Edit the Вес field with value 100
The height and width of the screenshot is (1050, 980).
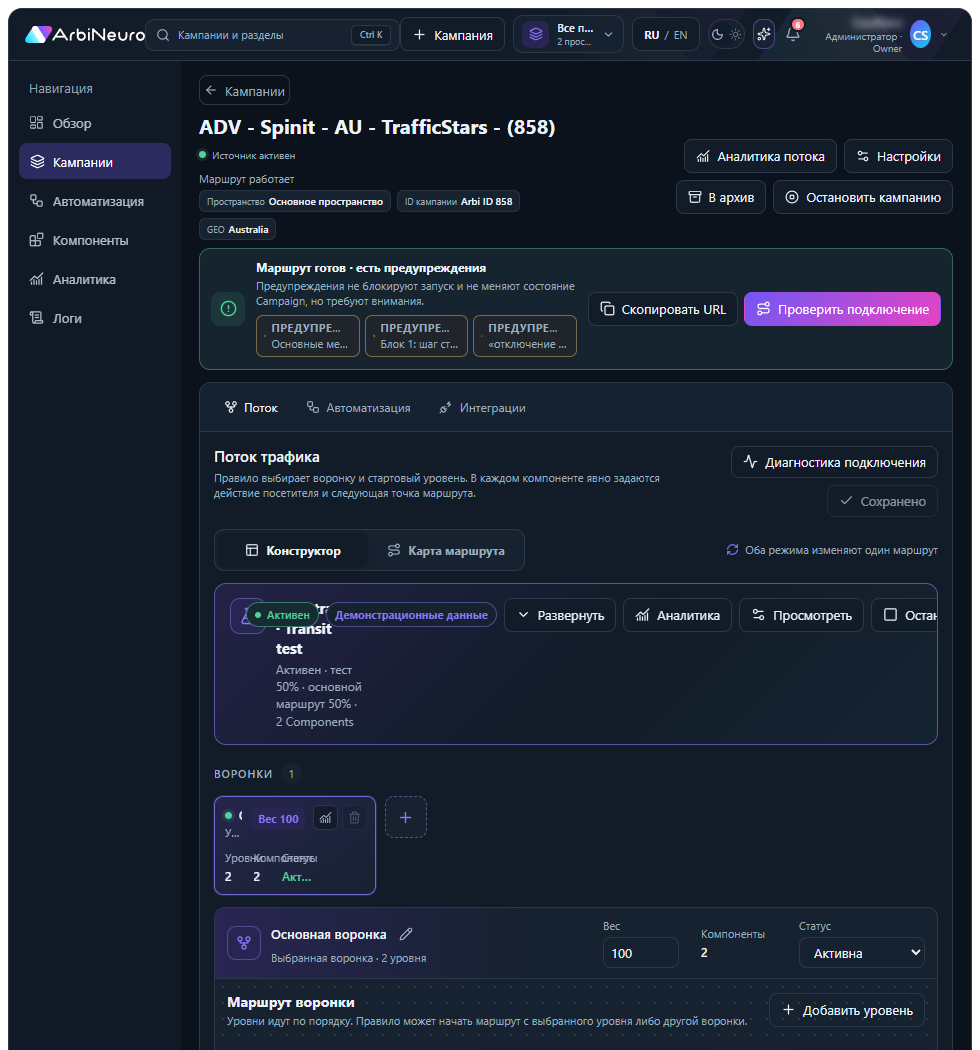click(640, 953)
